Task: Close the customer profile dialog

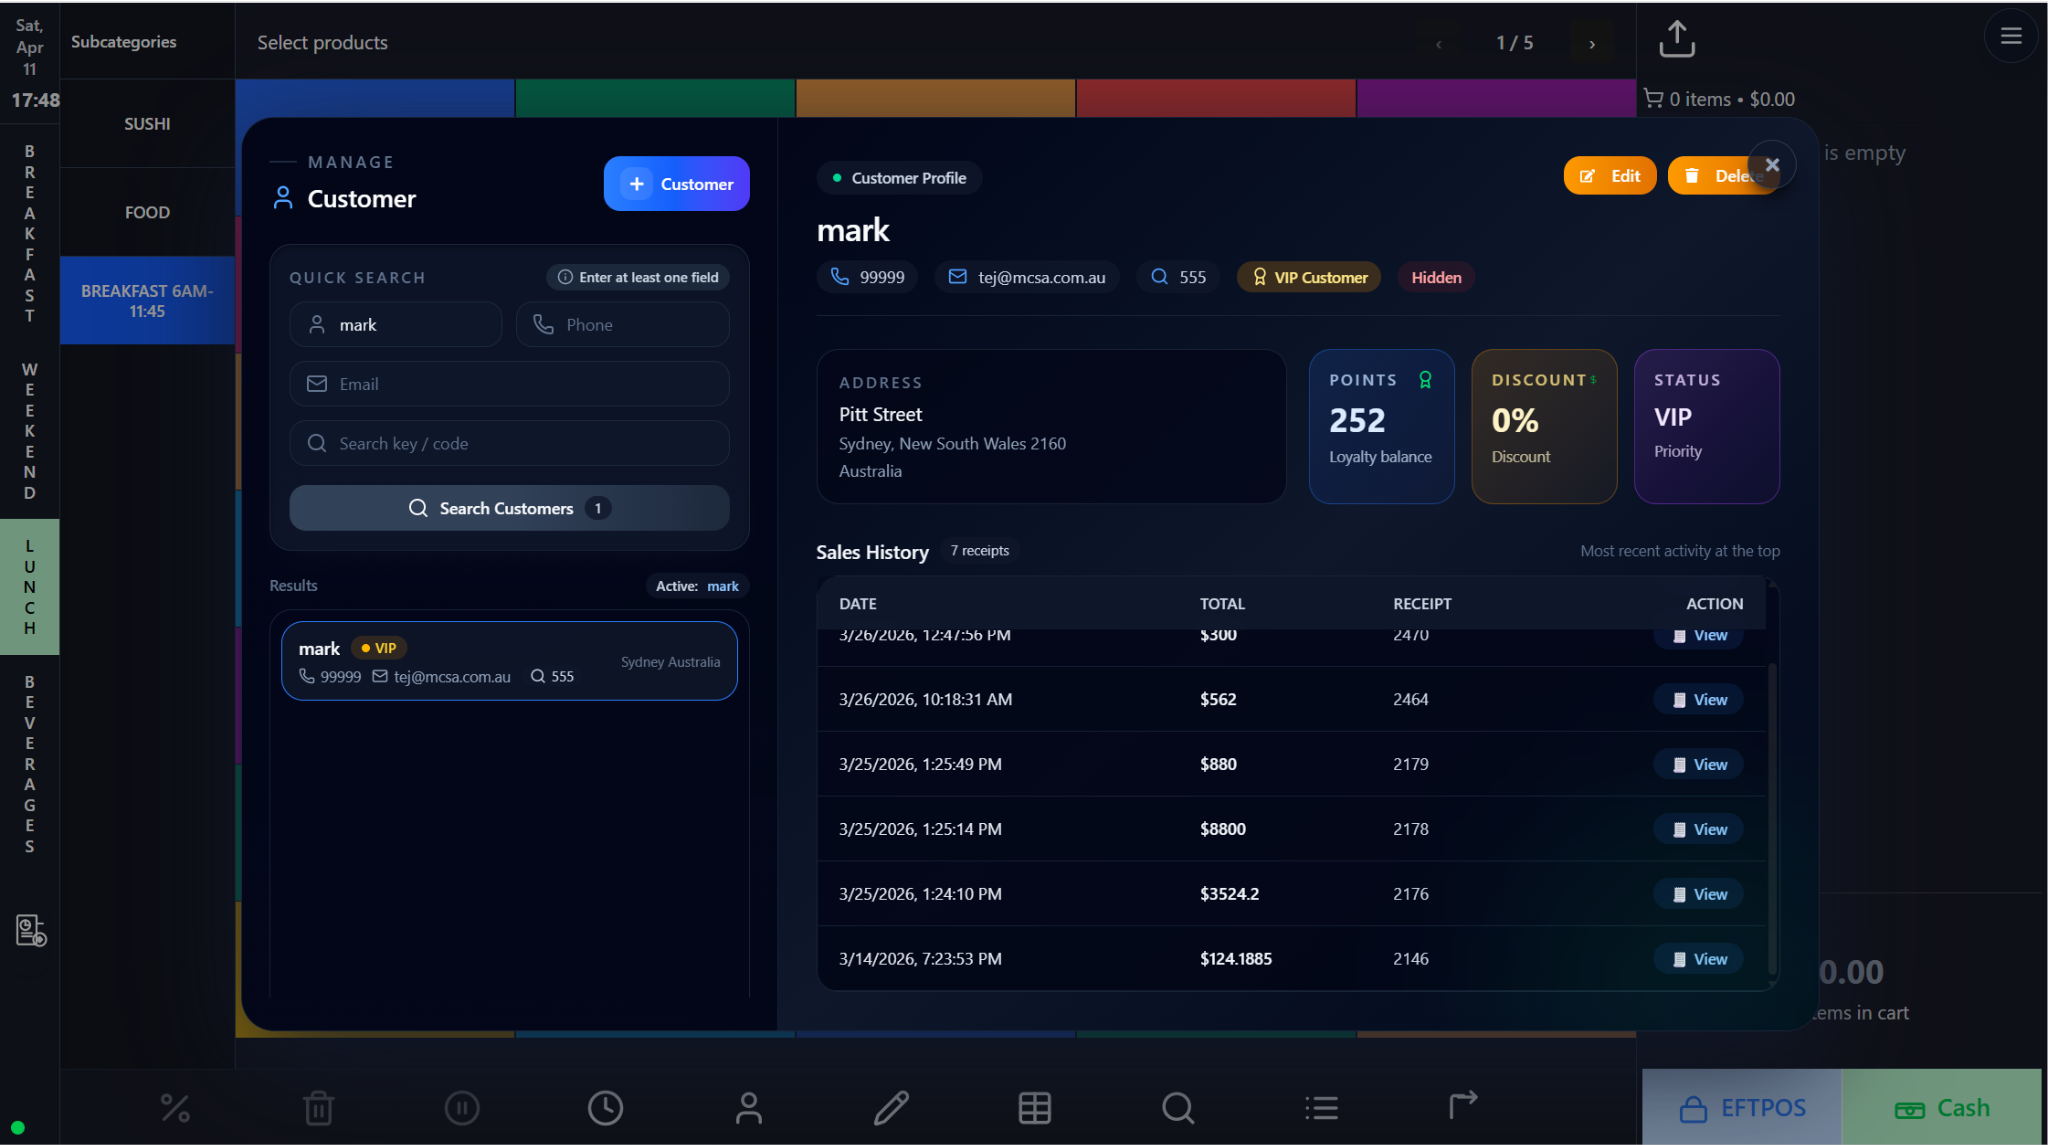Action: 1772,165
